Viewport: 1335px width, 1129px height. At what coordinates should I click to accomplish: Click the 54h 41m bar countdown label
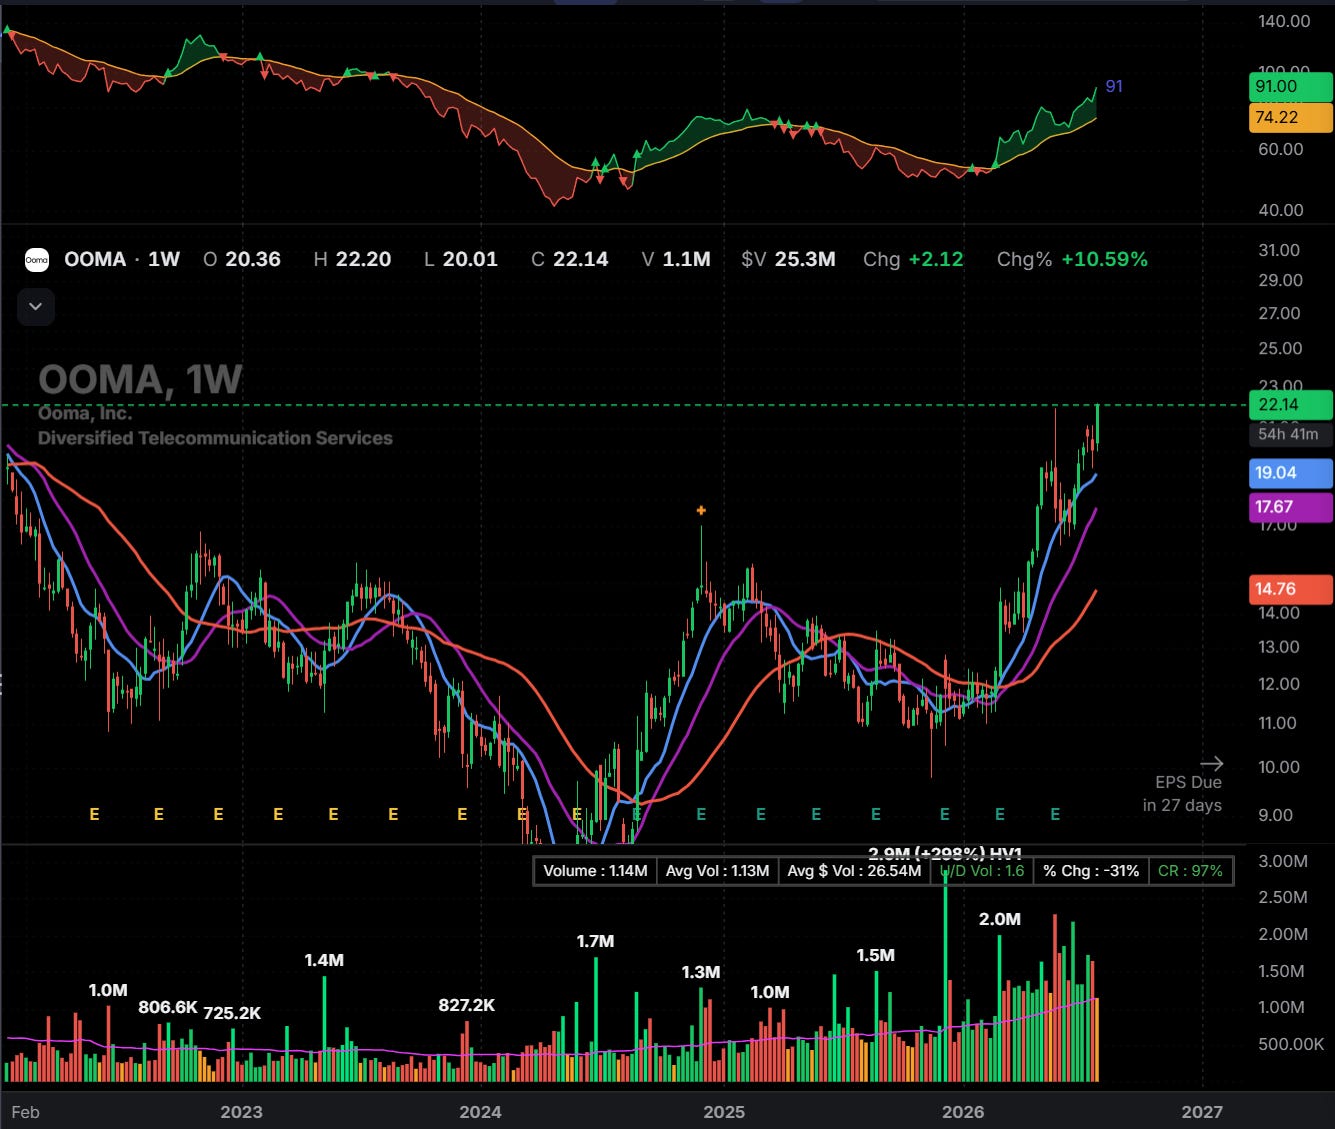[1290, 434]
